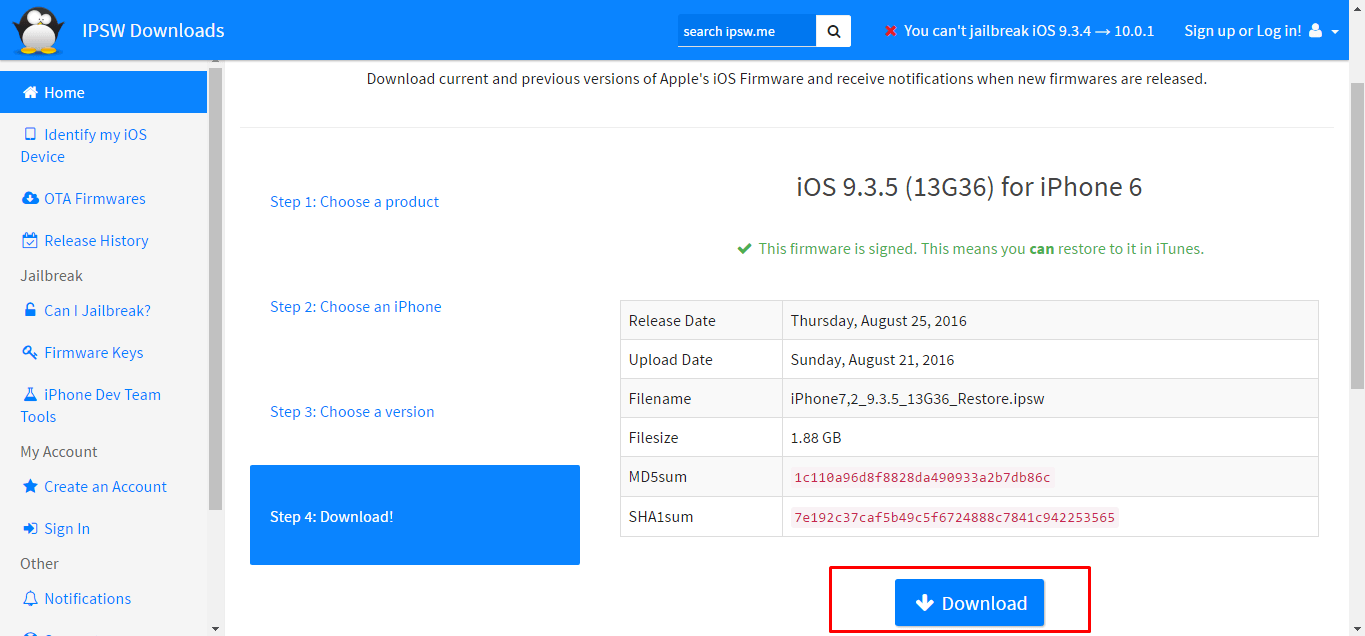Click the Identify my iOS Device phone icon

pyautogui.click(x=30, y=134)
